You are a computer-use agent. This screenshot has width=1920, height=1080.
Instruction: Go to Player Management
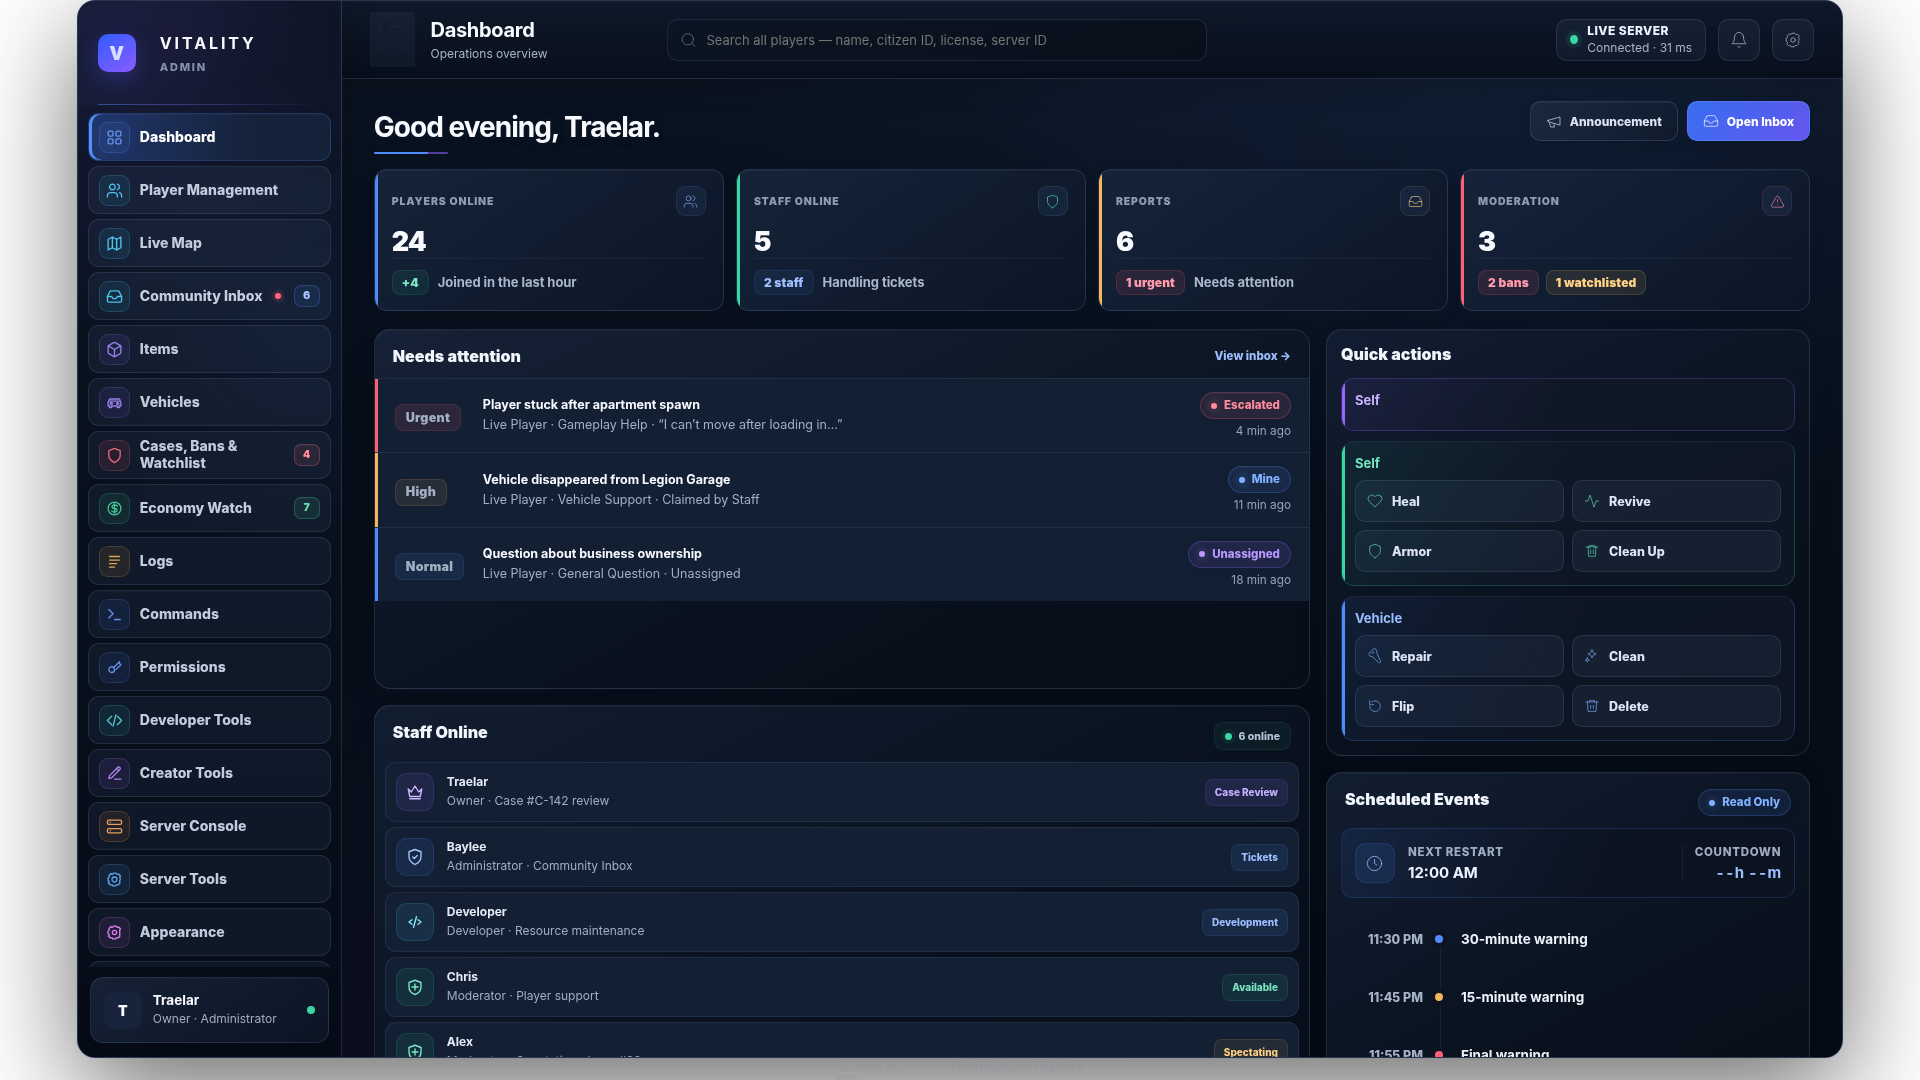coord(210,190)
